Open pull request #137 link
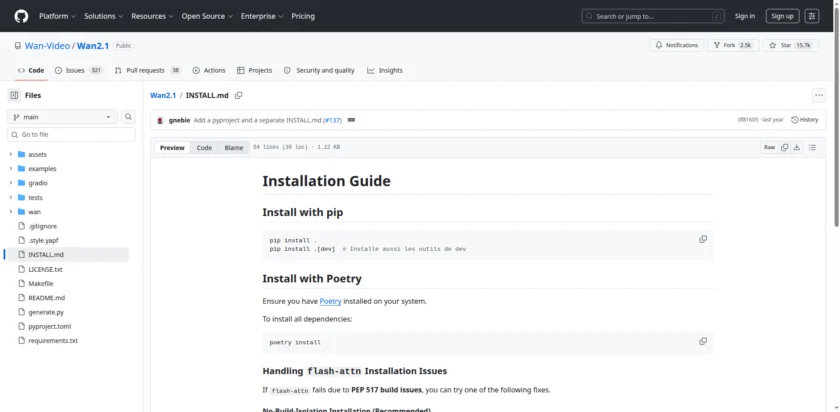 coord(333,120)
